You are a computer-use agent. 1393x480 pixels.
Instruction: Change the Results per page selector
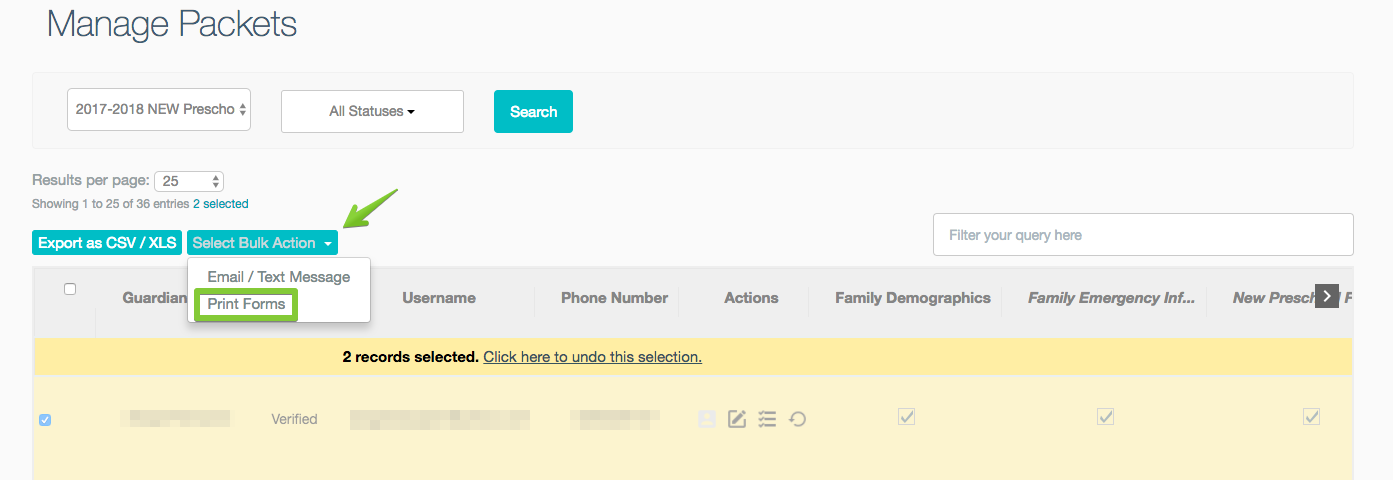[x=189, y=181]
